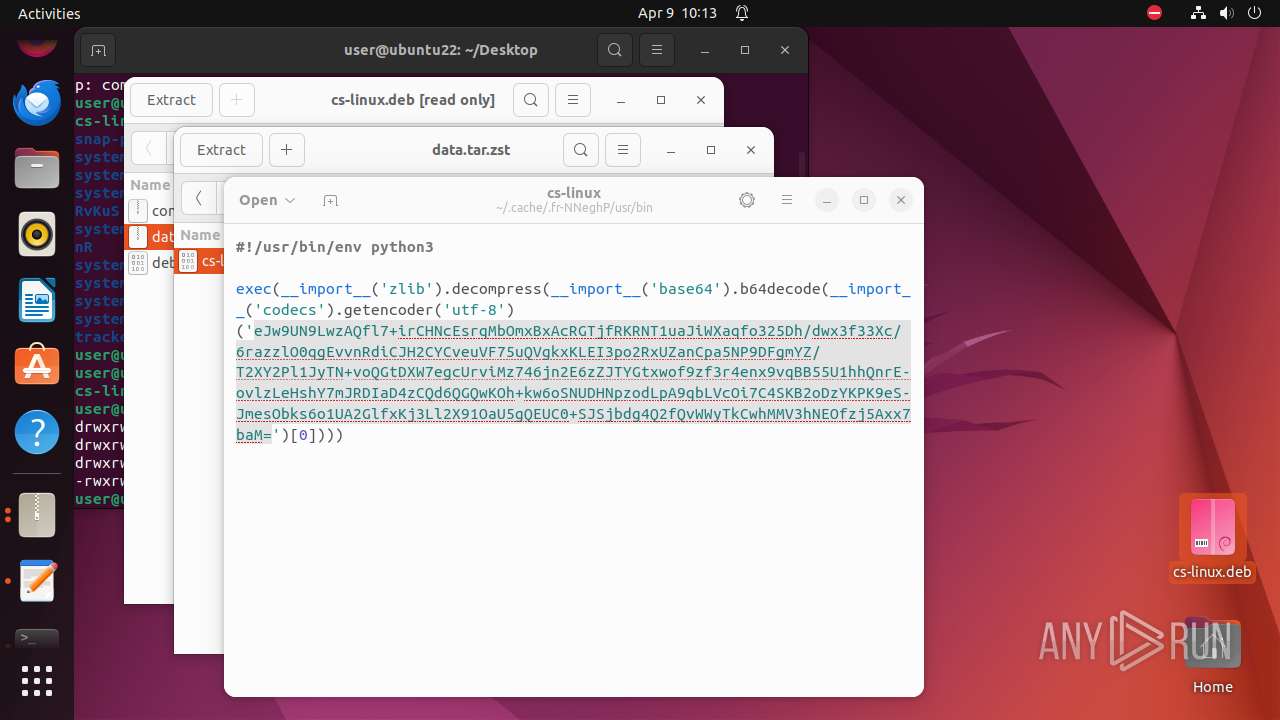Click search icon in data.tar.zst window

[x=581, y=150]
